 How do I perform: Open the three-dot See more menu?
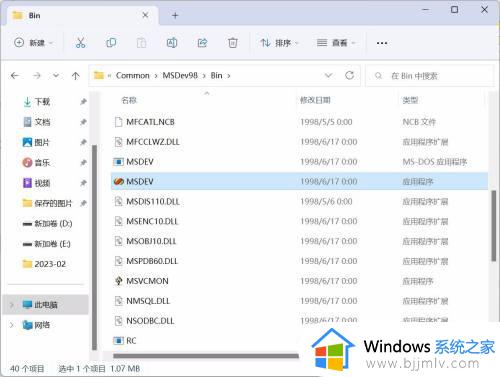pos(382,43)
